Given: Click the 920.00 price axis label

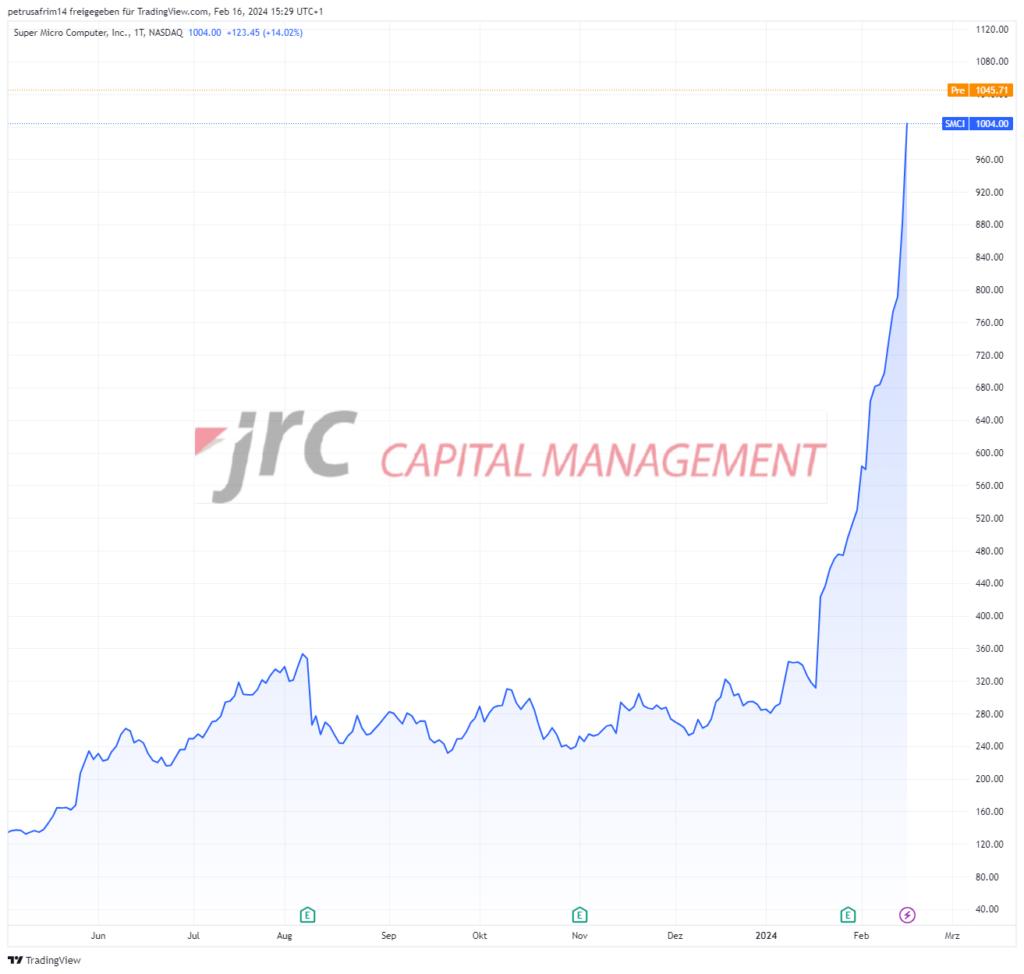Looking at the screenshot, I should pyautogui.click(x=989, y=192).
